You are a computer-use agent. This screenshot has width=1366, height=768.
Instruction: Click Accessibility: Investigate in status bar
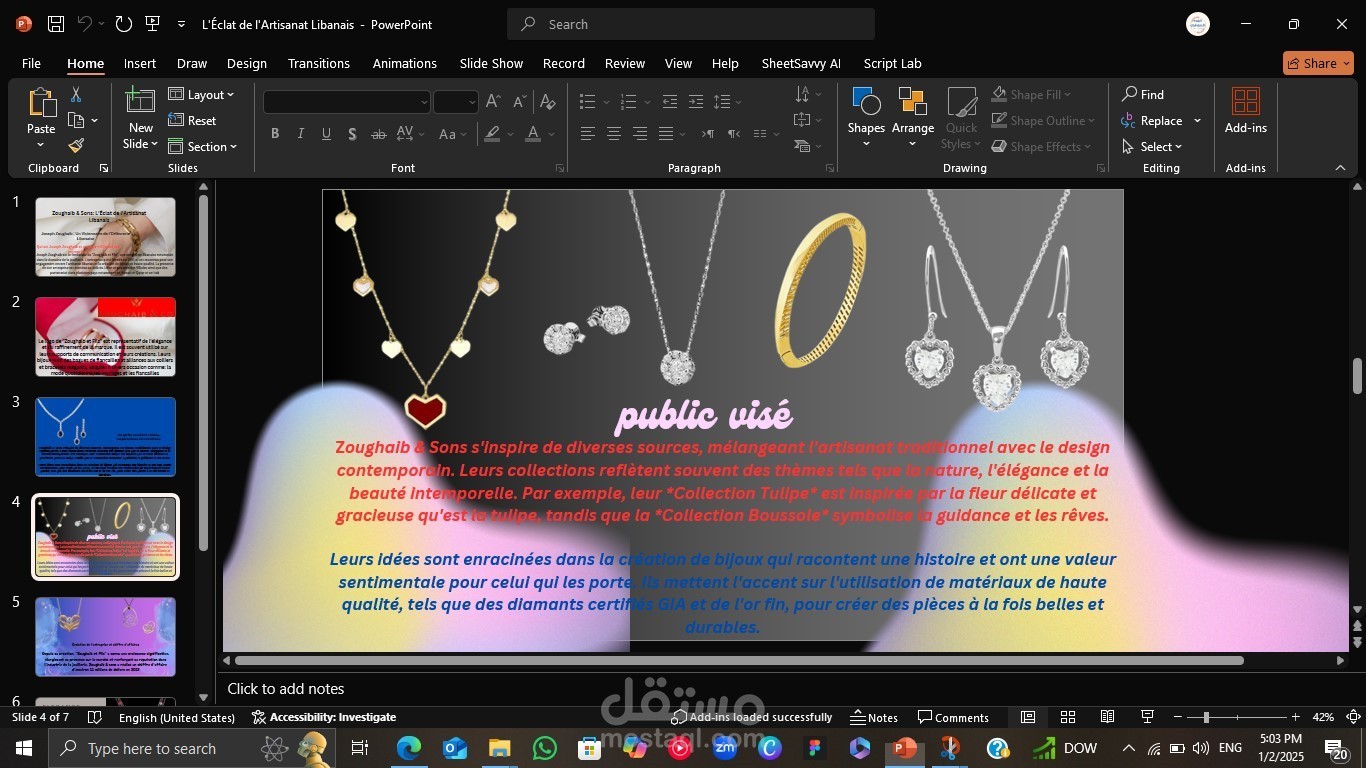(x=324, y=717)
